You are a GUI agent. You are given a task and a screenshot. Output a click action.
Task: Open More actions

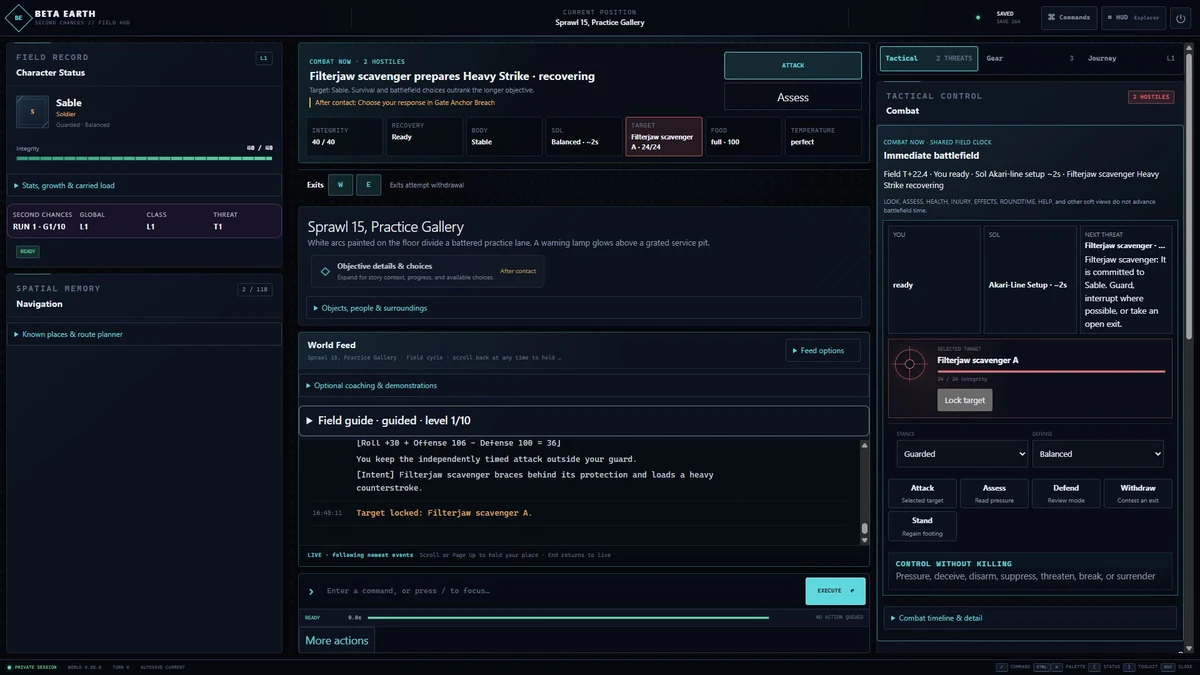(x=337, y=640)
